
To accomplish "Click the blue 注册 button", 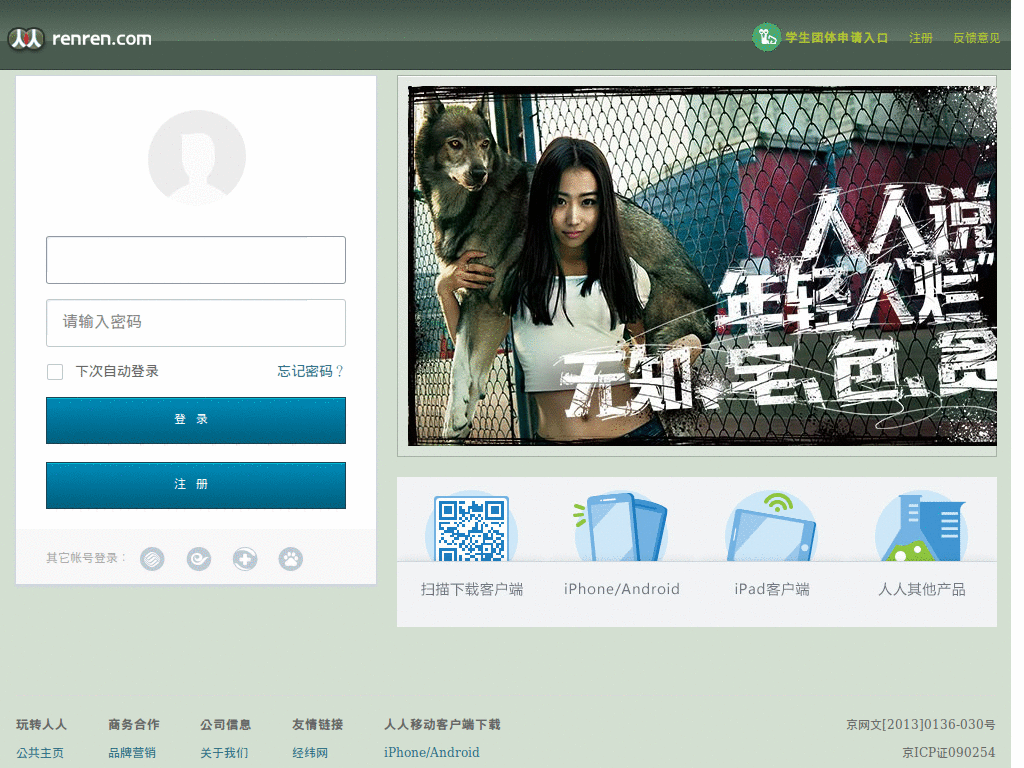I will point(196,485).
